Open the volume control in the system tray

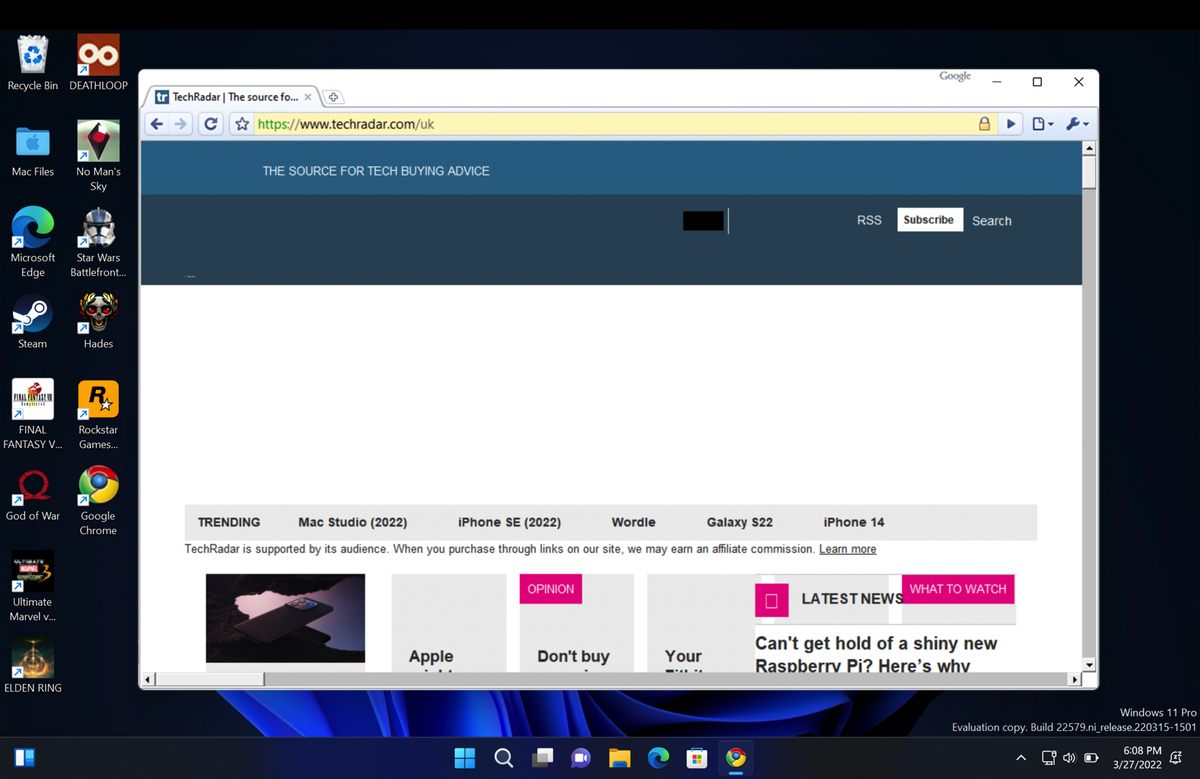click(x=1069, y=757)
